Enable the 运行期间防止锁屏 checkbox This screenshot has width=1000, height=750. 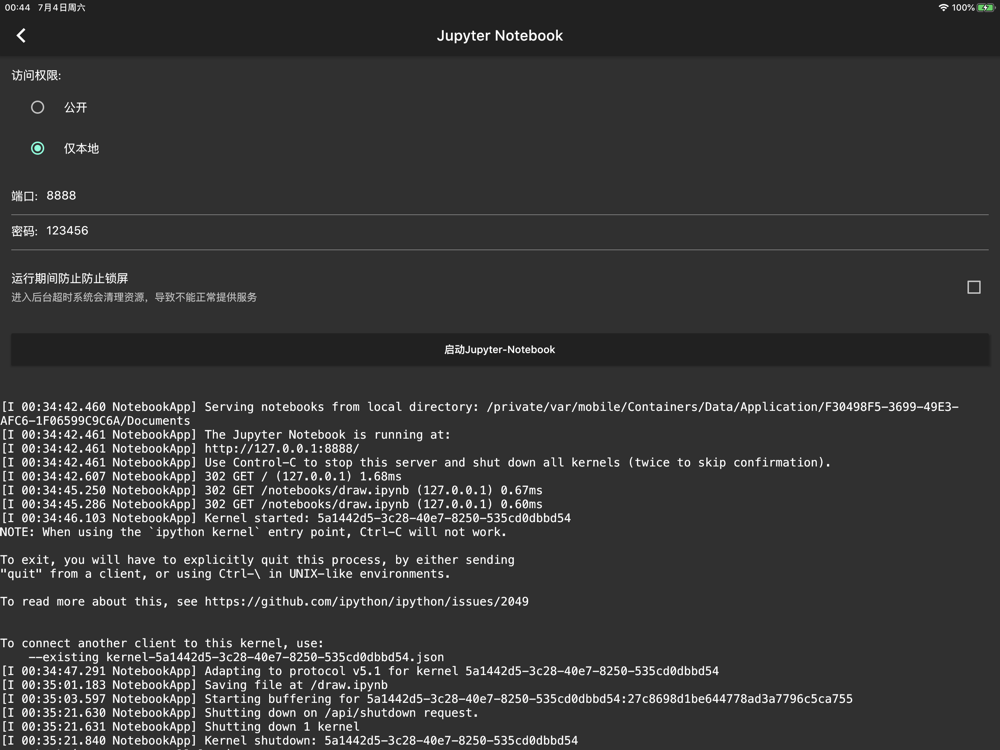pos(973,287)
